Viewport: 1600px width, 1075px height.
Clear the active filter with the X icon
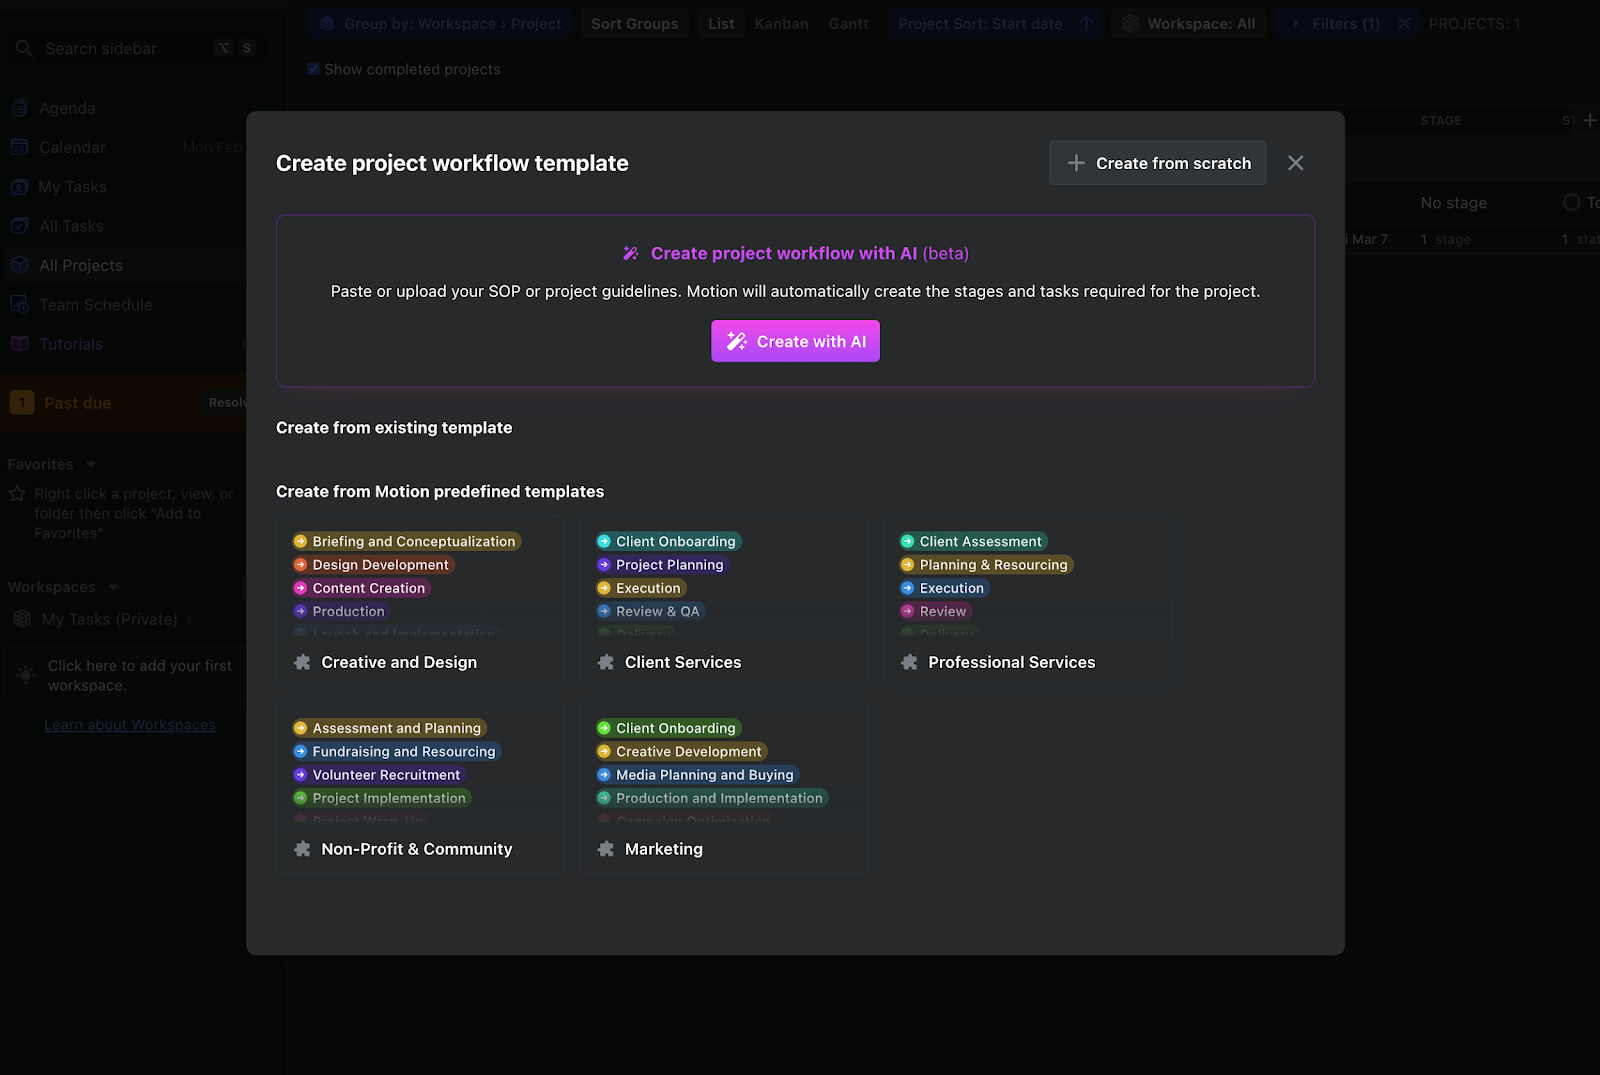coord(1405,24)
